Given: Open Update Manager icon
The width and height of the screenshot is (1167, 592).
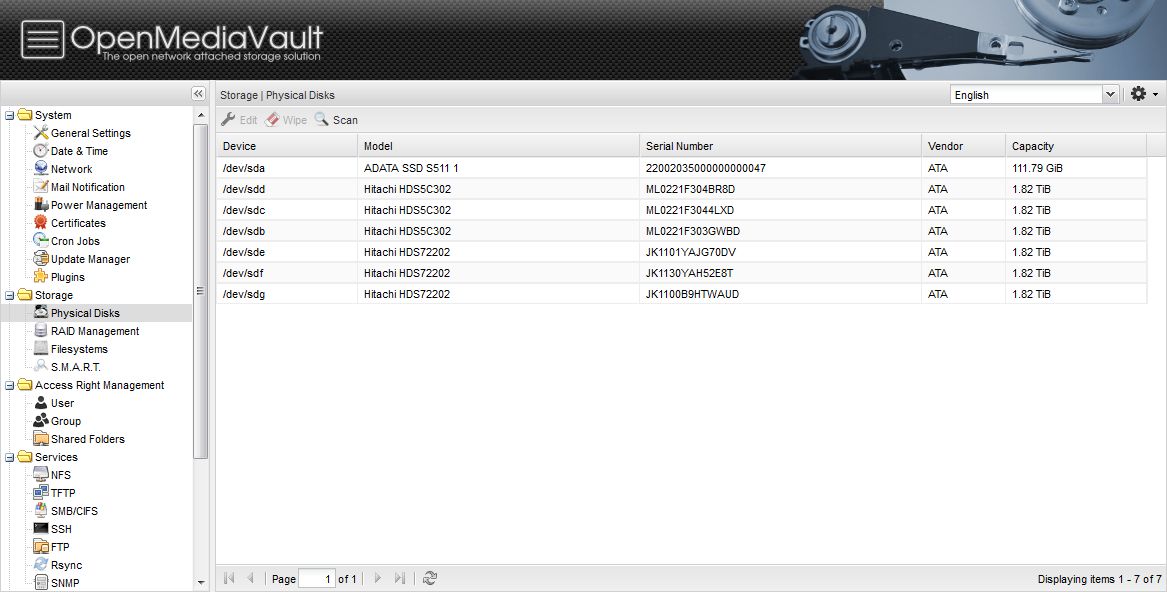Looking at the screenshot, I should tap(41, 258).
